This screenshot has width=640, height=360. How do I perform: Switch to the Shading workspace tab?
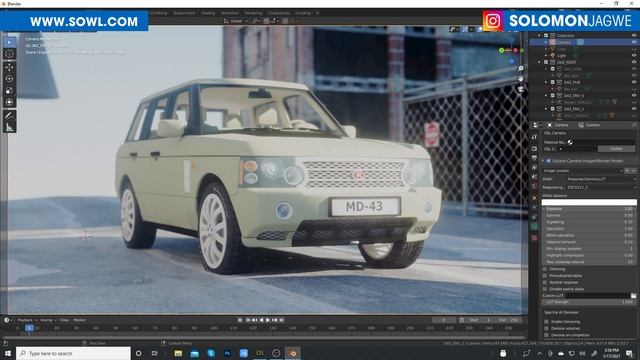click(x=208, y=13)
